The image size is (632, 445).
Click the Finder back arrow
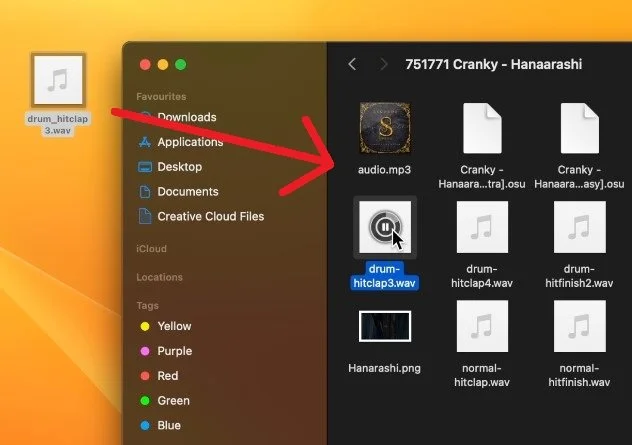point(352,64)
